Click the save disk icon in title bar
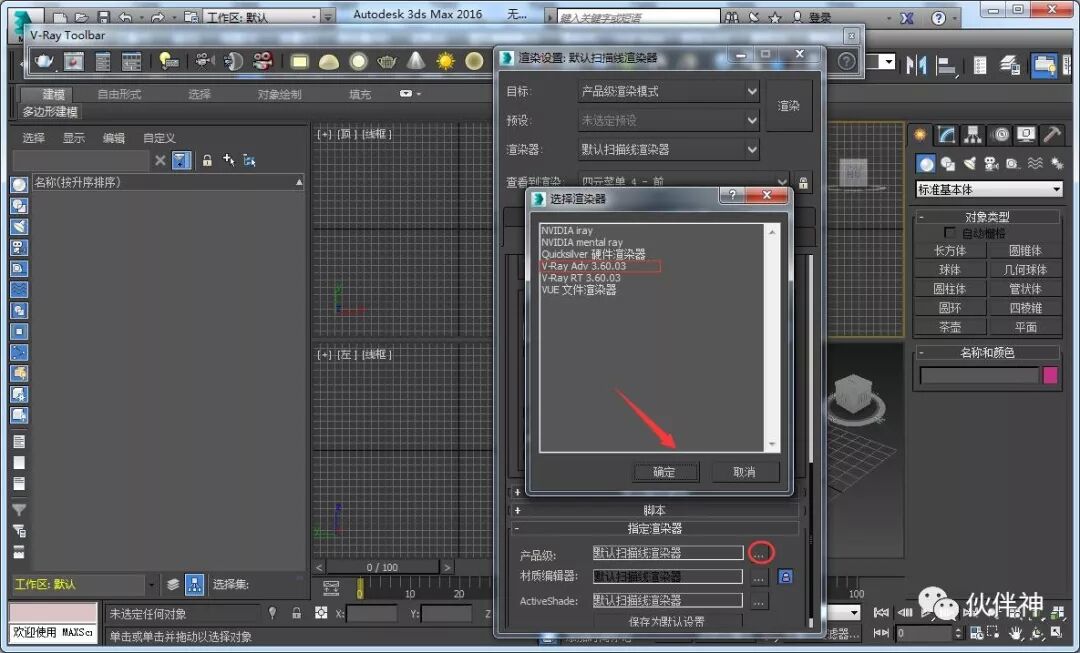The width and height of the screenshot is (1080, 653). (103, 17)
